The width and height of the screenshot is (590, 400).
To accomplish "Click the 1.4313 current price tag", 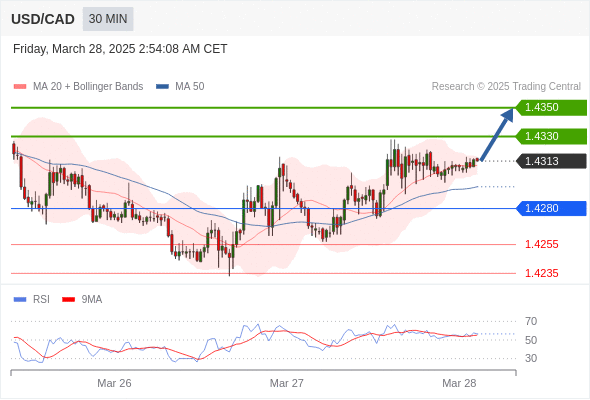I will click(551, 161).
